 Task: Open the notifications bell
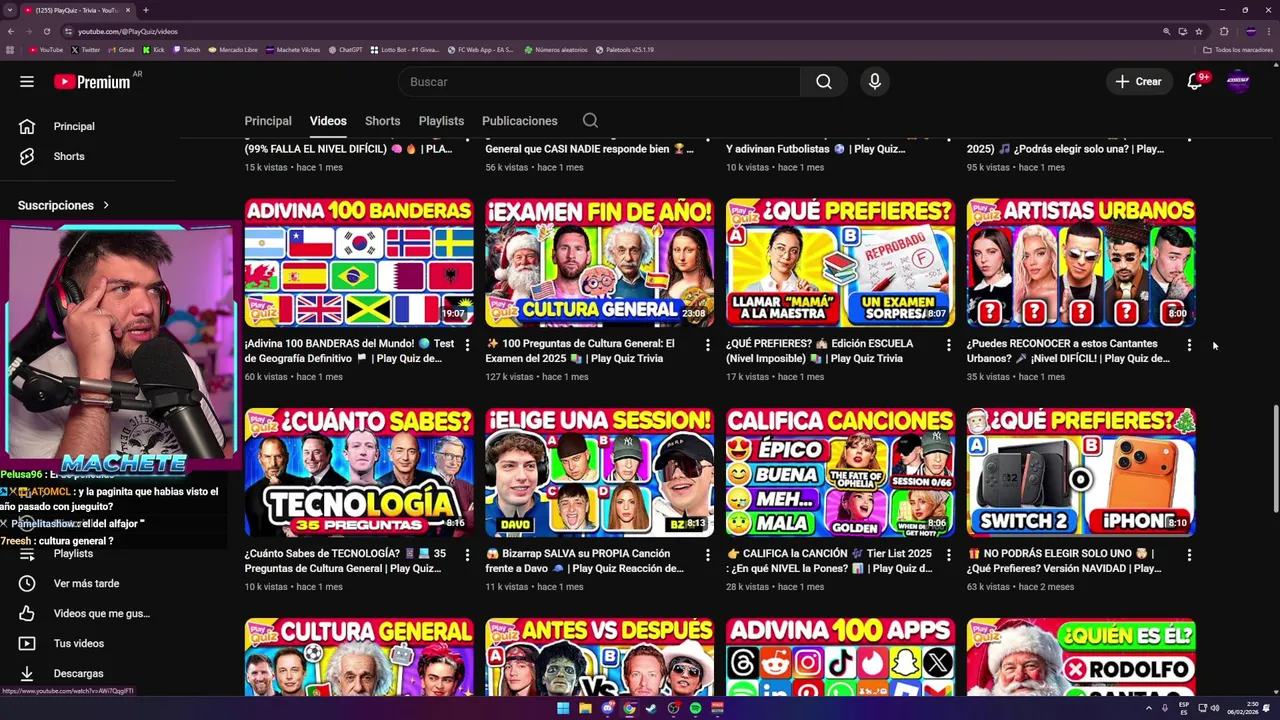1195,82
